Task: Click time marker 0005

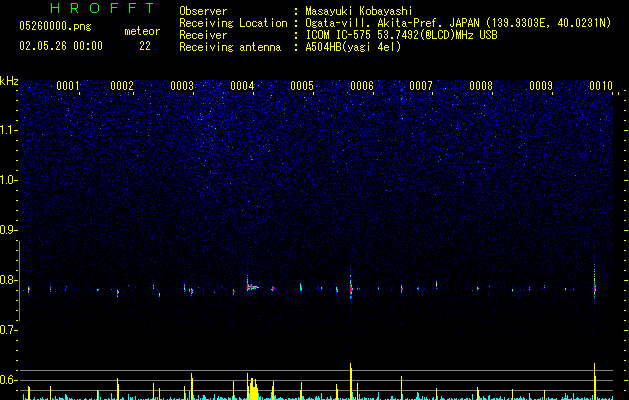Action: pyautogui.click(x=302, y=85)
